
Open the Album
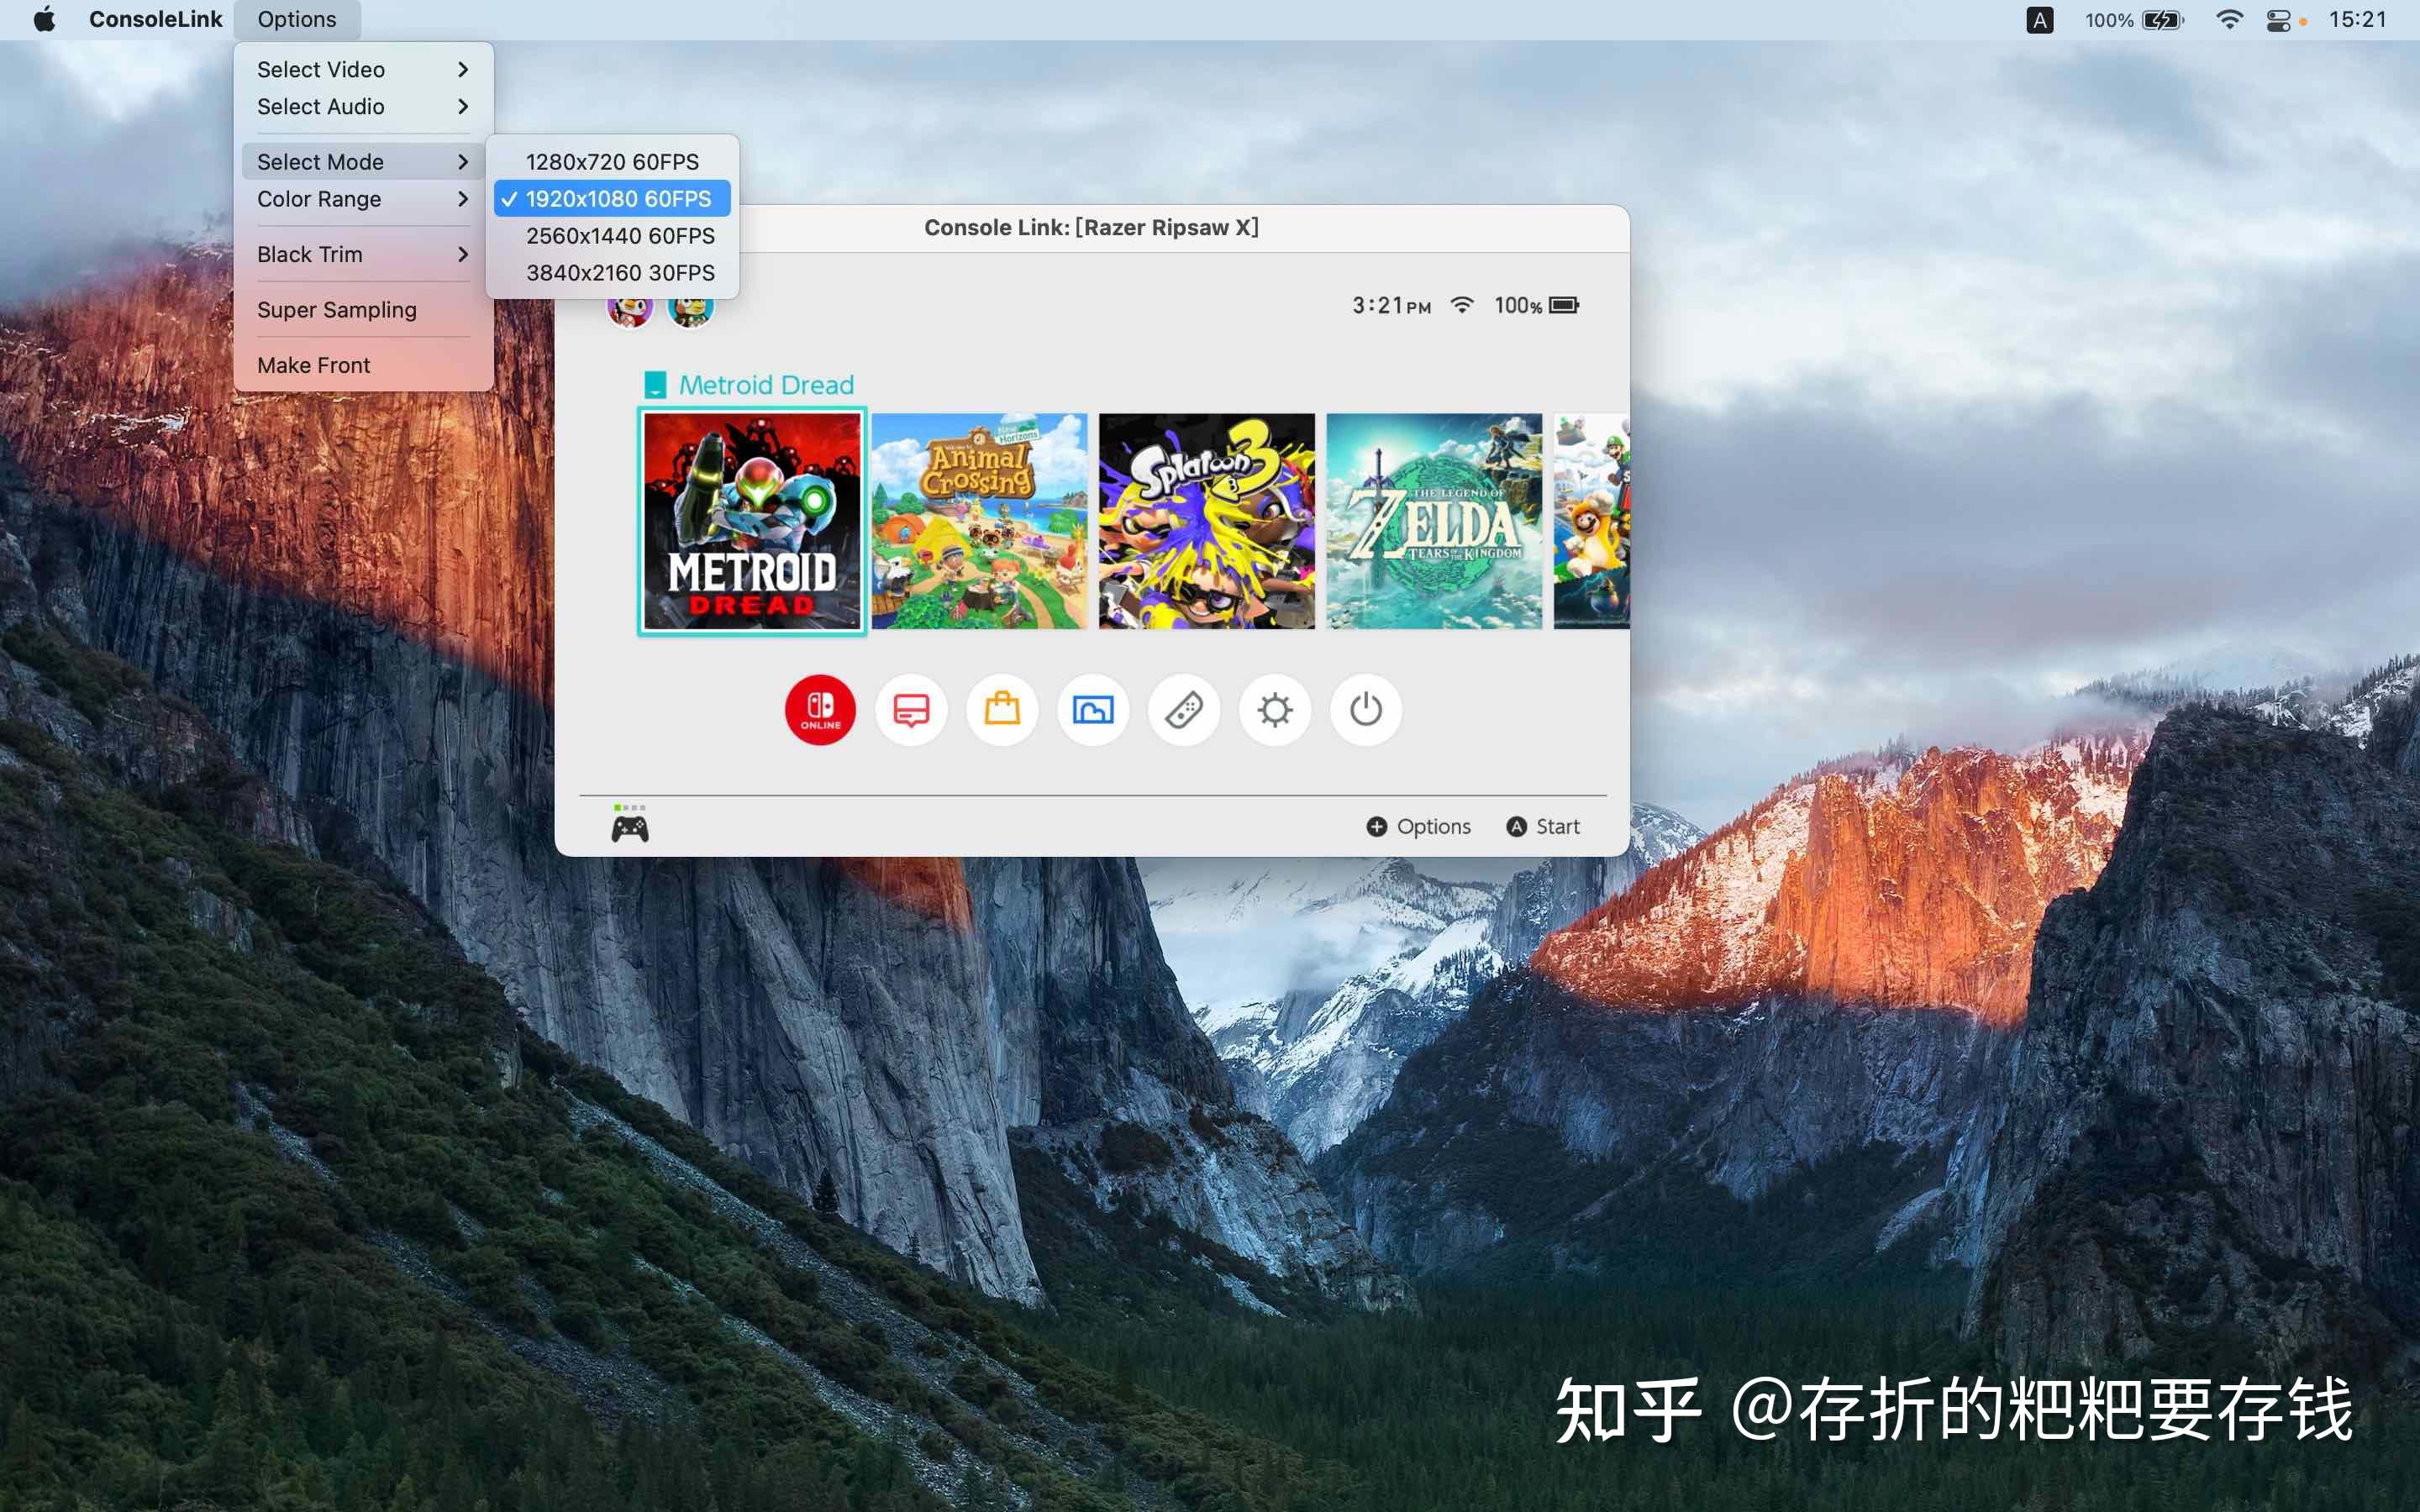coord(1092,710)
